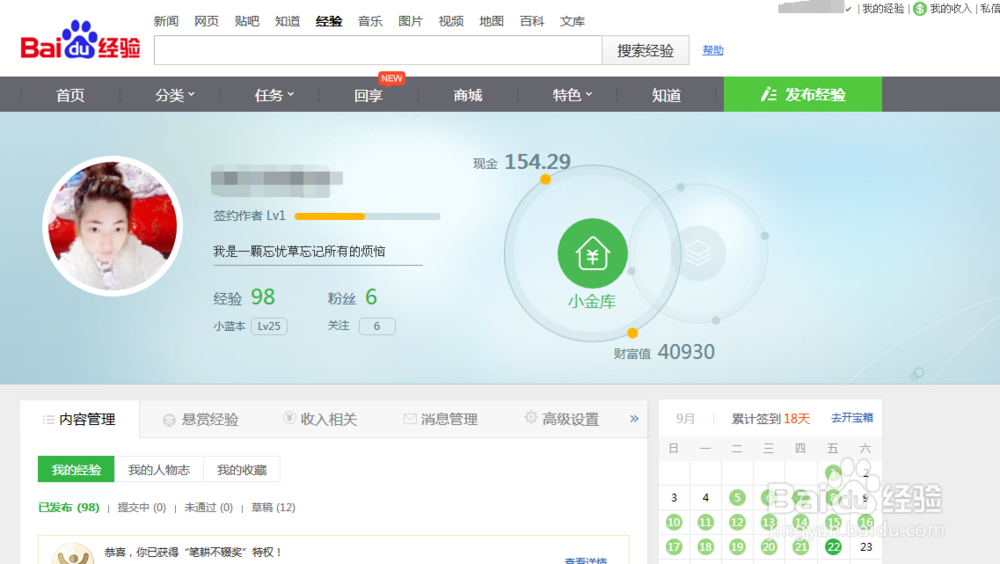Click the Lv25 小蓝本 badge
The image size is (1000, 564).
[x=269, y=326]
